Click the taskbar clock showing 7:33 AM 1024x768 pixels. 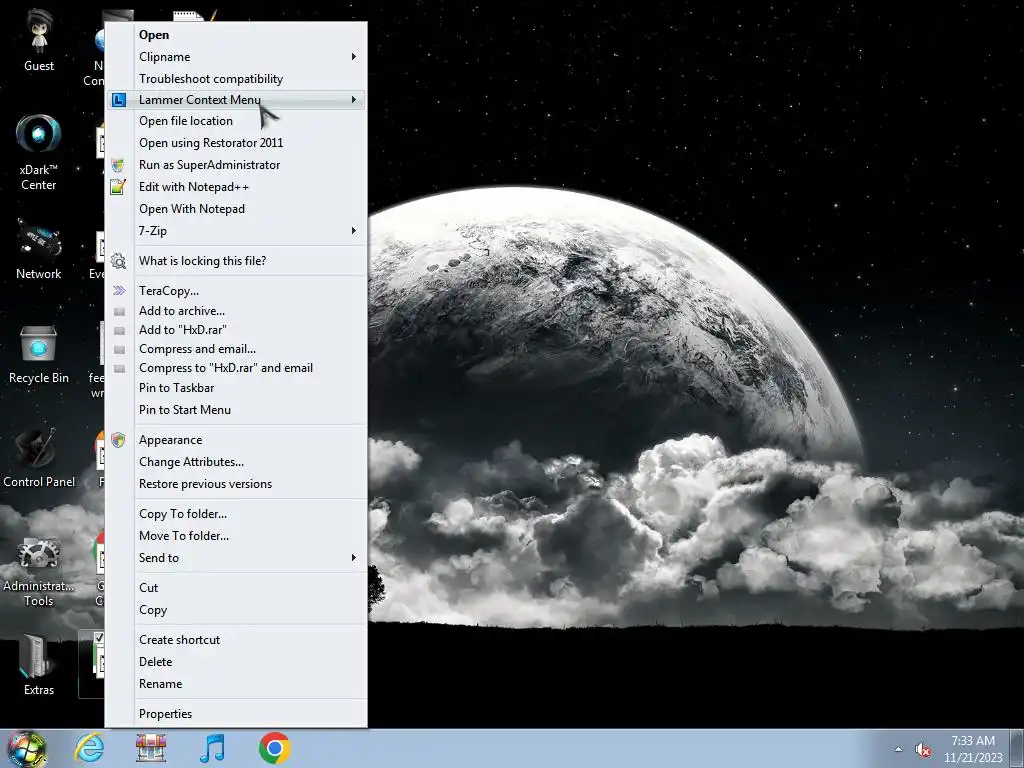pyautogui.click(x=973, y=749)
